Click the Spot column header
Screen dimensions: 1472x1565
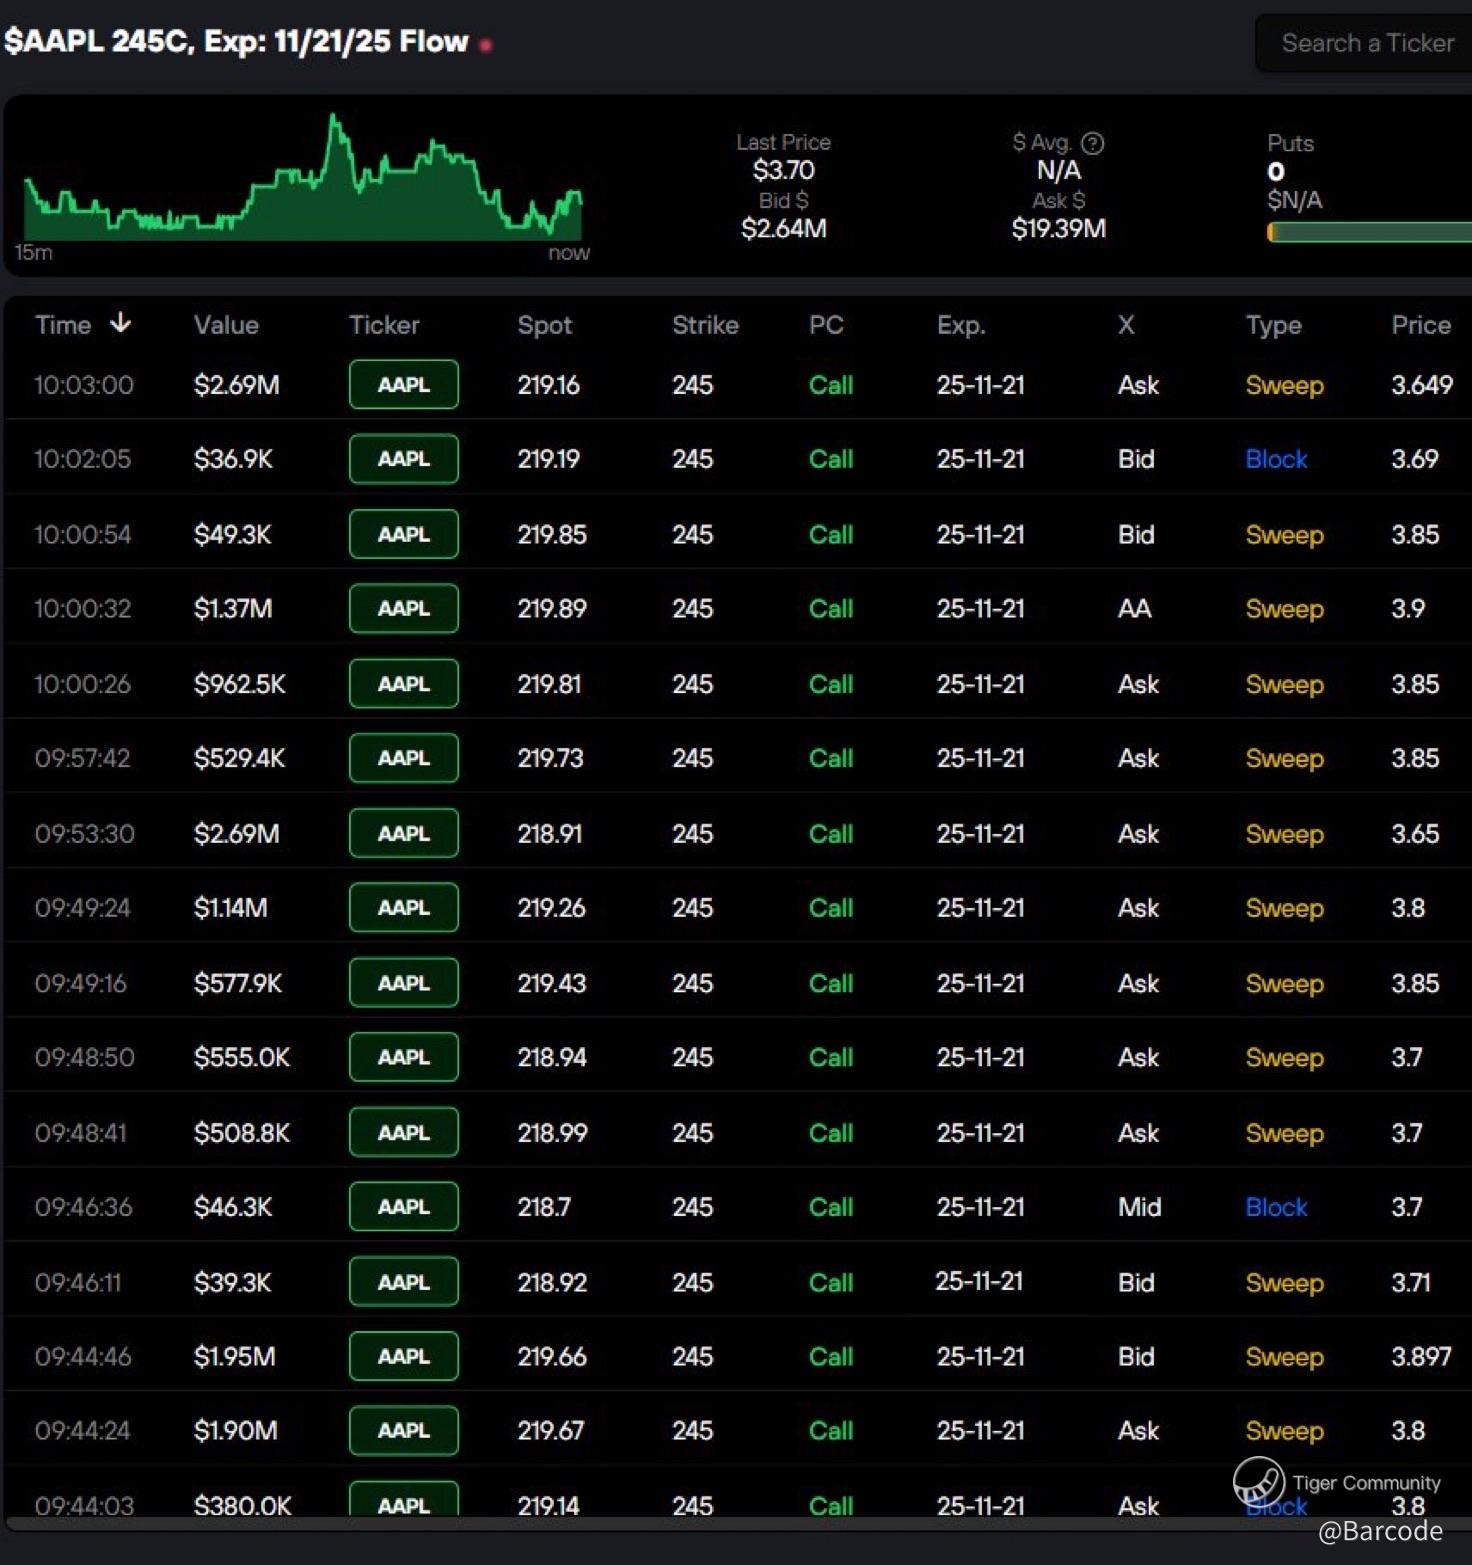pyautogui.click(x=544, y=325)
